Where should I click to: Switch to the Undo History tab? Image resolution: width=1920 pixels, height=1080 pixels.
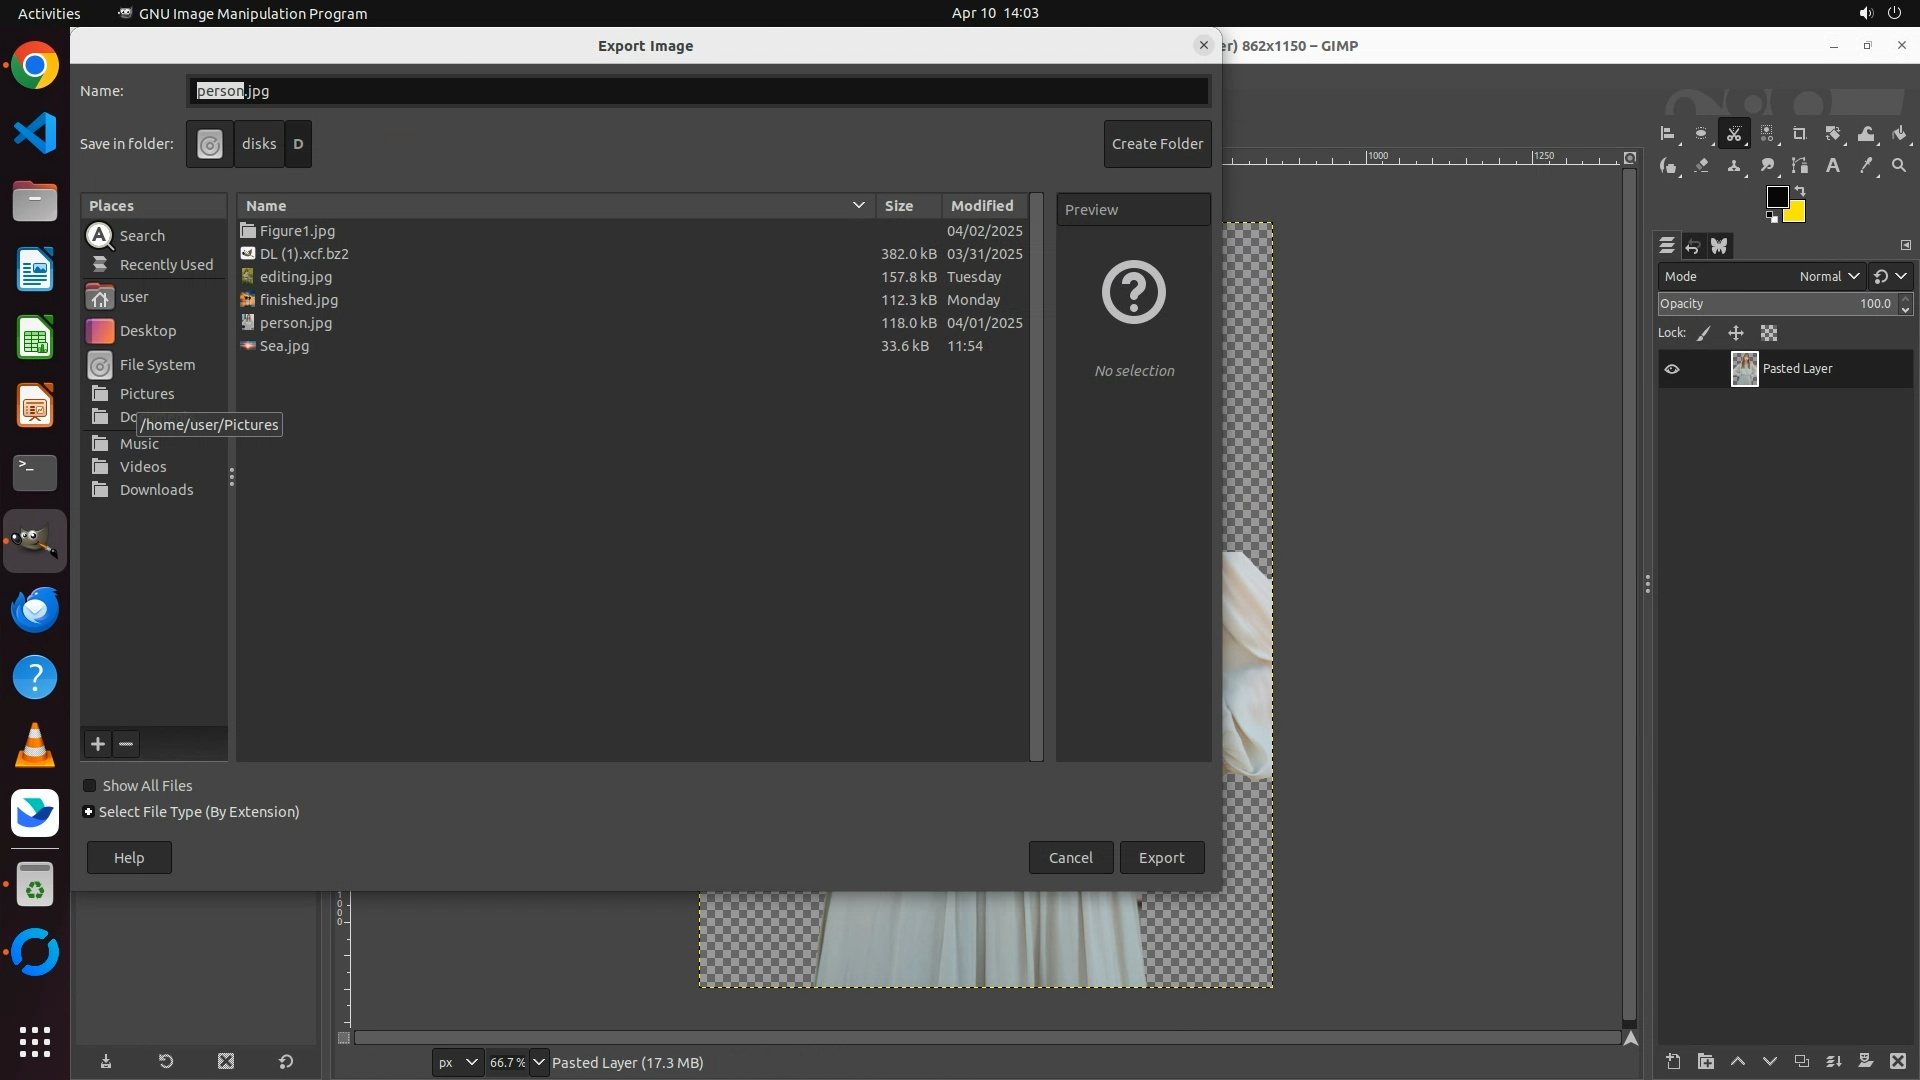click(x=1693, y=246)
